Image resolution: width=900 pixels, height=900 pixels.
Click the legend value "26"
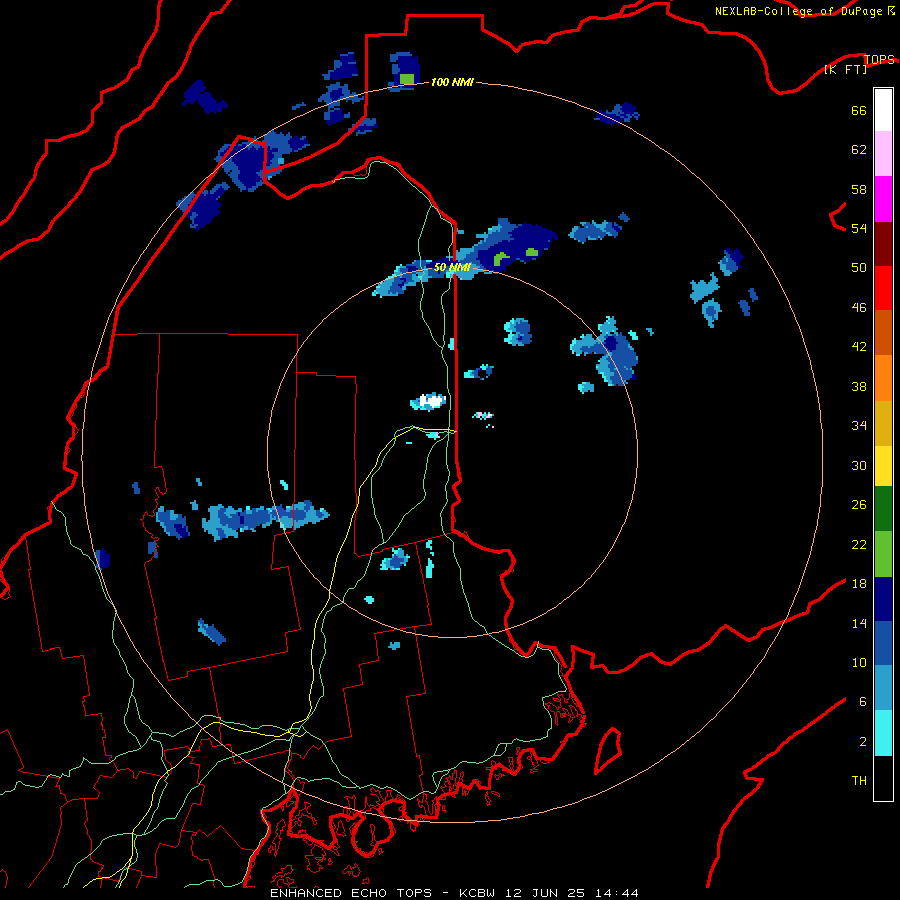pos(859,505)
